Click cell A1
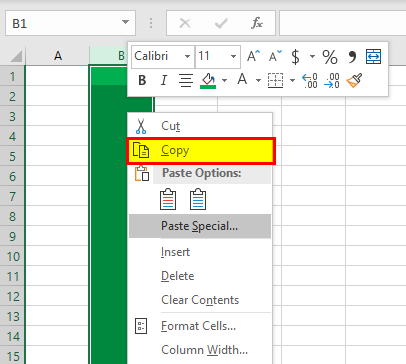This screenshot has height=364, width=406. pos(57,76)
